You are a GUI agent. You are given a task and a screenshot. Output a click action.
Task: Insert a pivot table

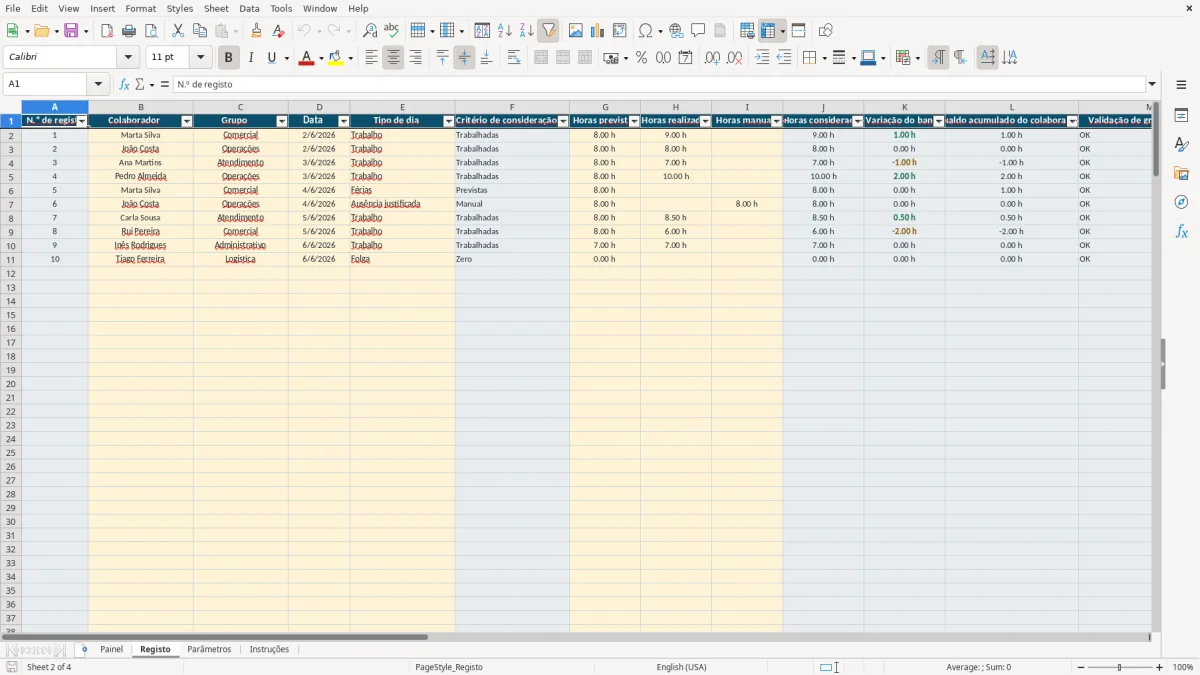click(620, 31)
